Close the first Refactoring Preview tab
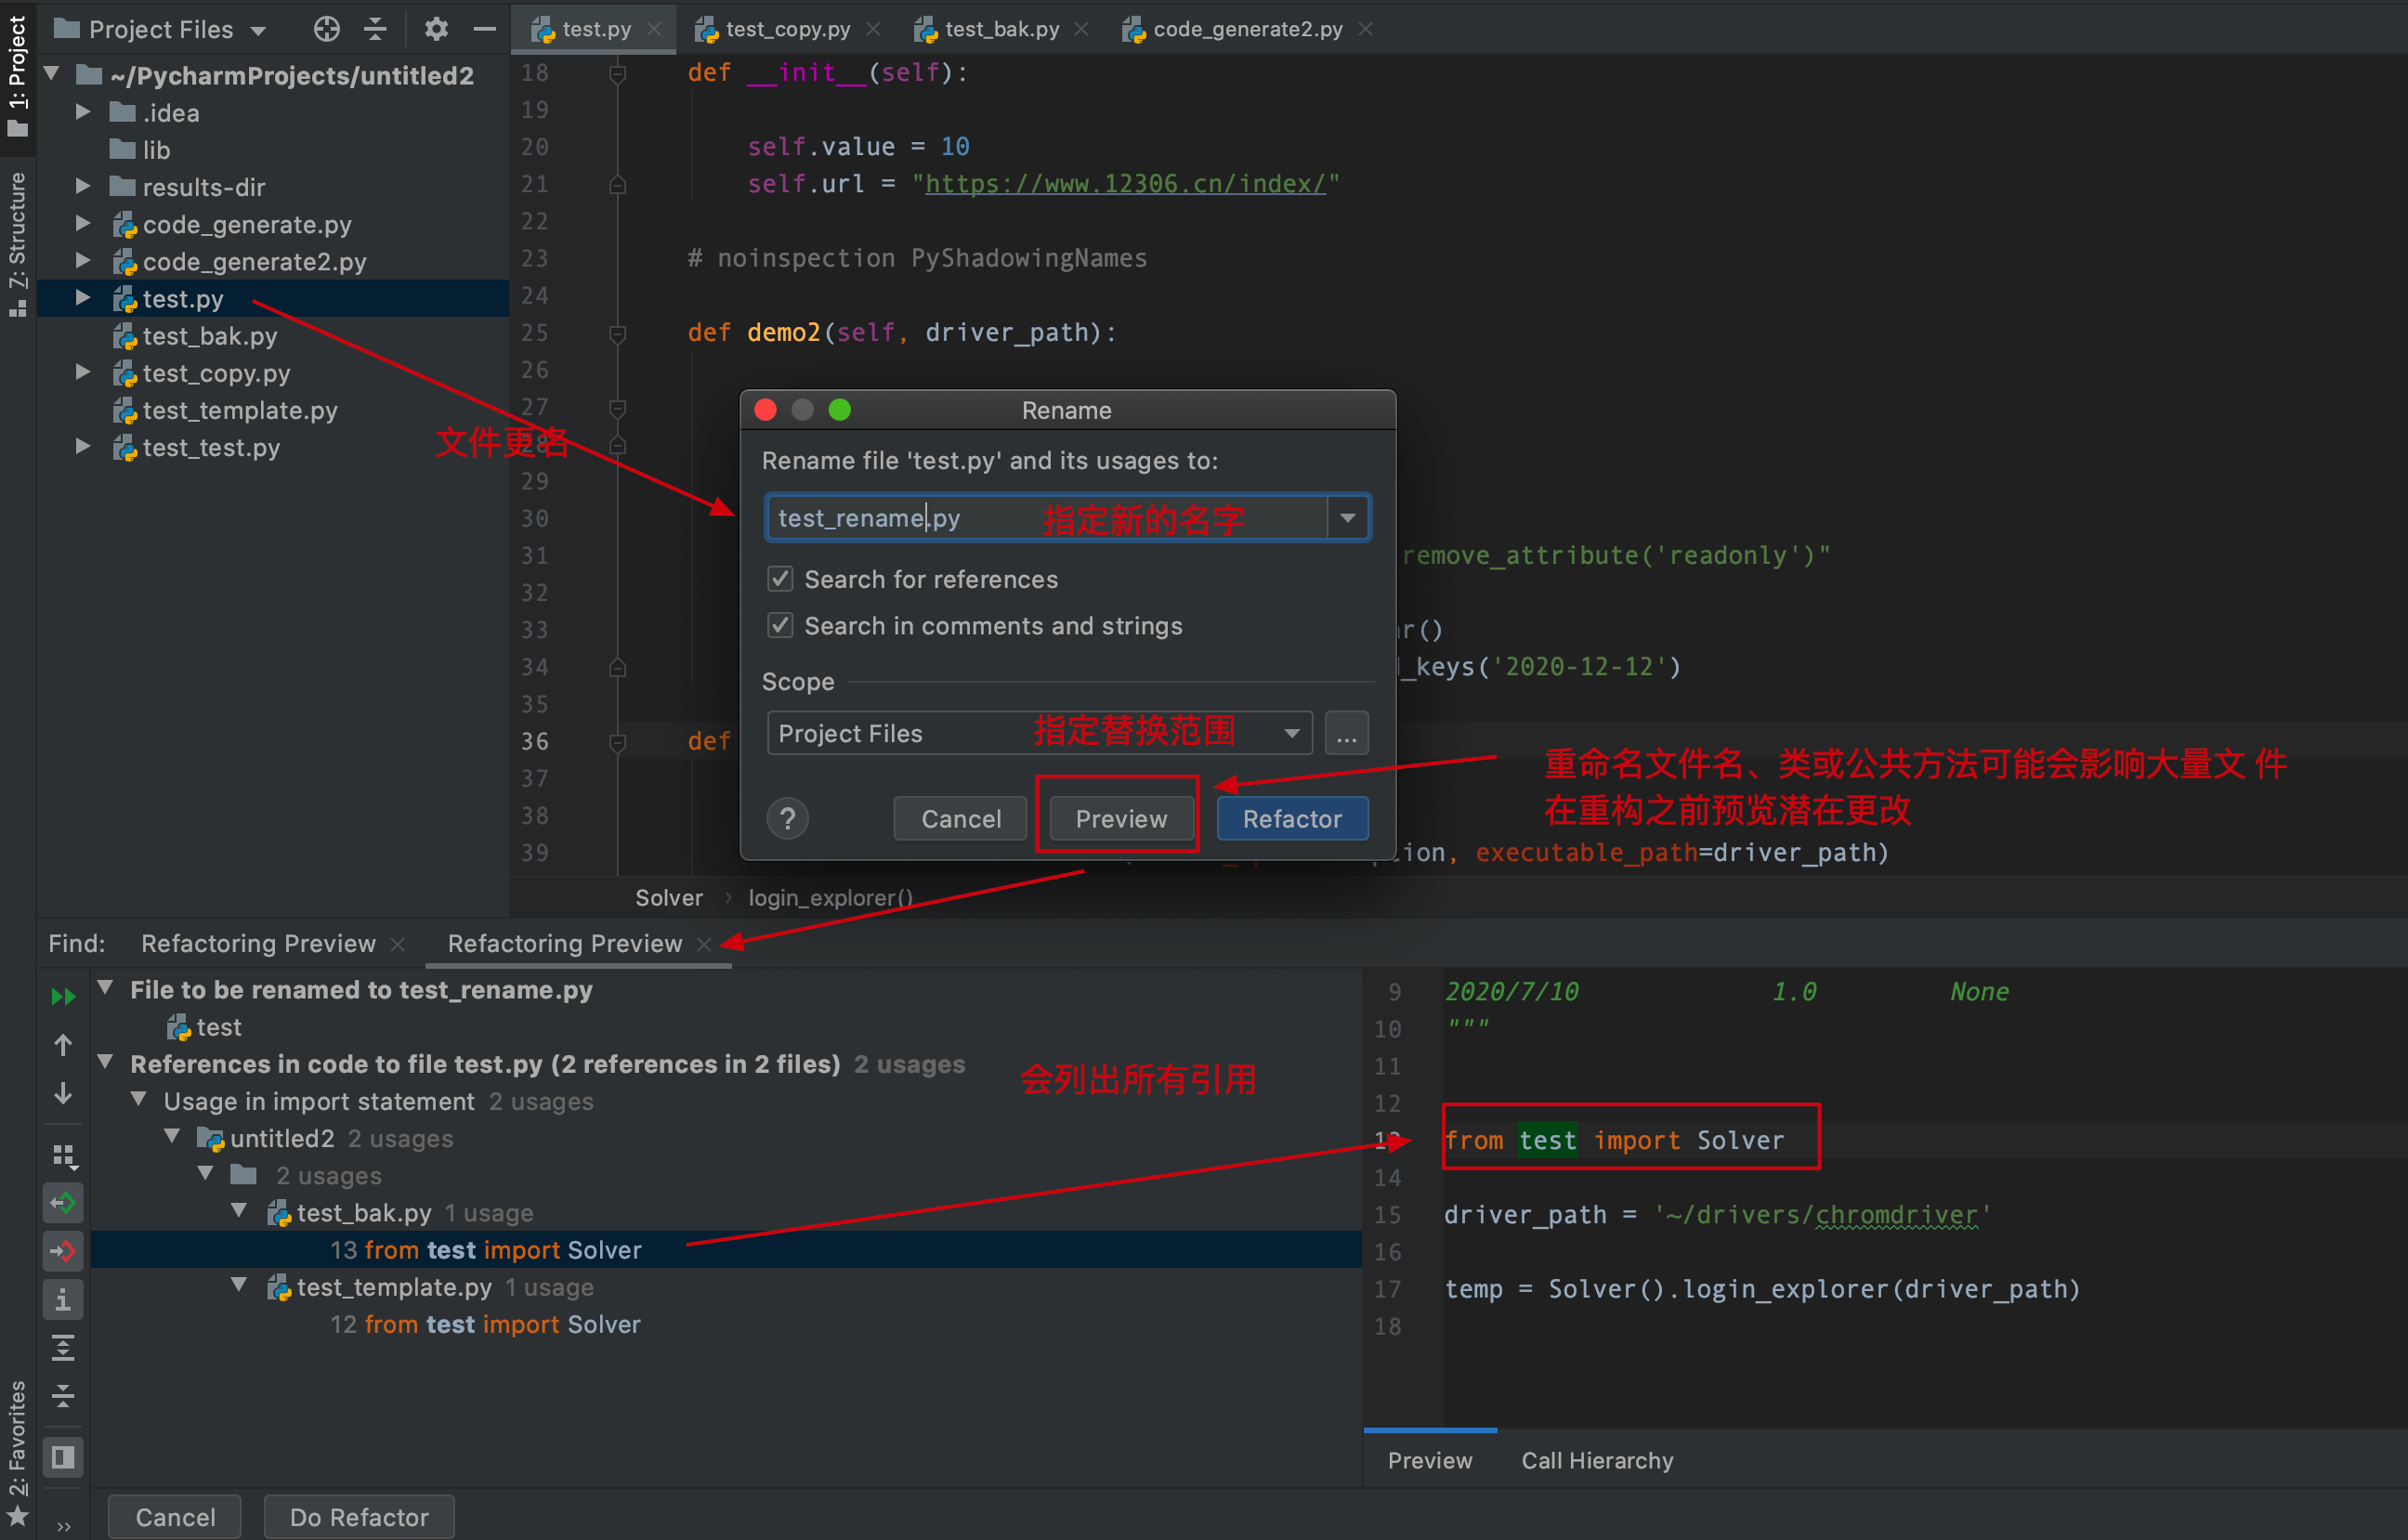This screenshot has width=2408, height=1540. click(x=398, y=944)
